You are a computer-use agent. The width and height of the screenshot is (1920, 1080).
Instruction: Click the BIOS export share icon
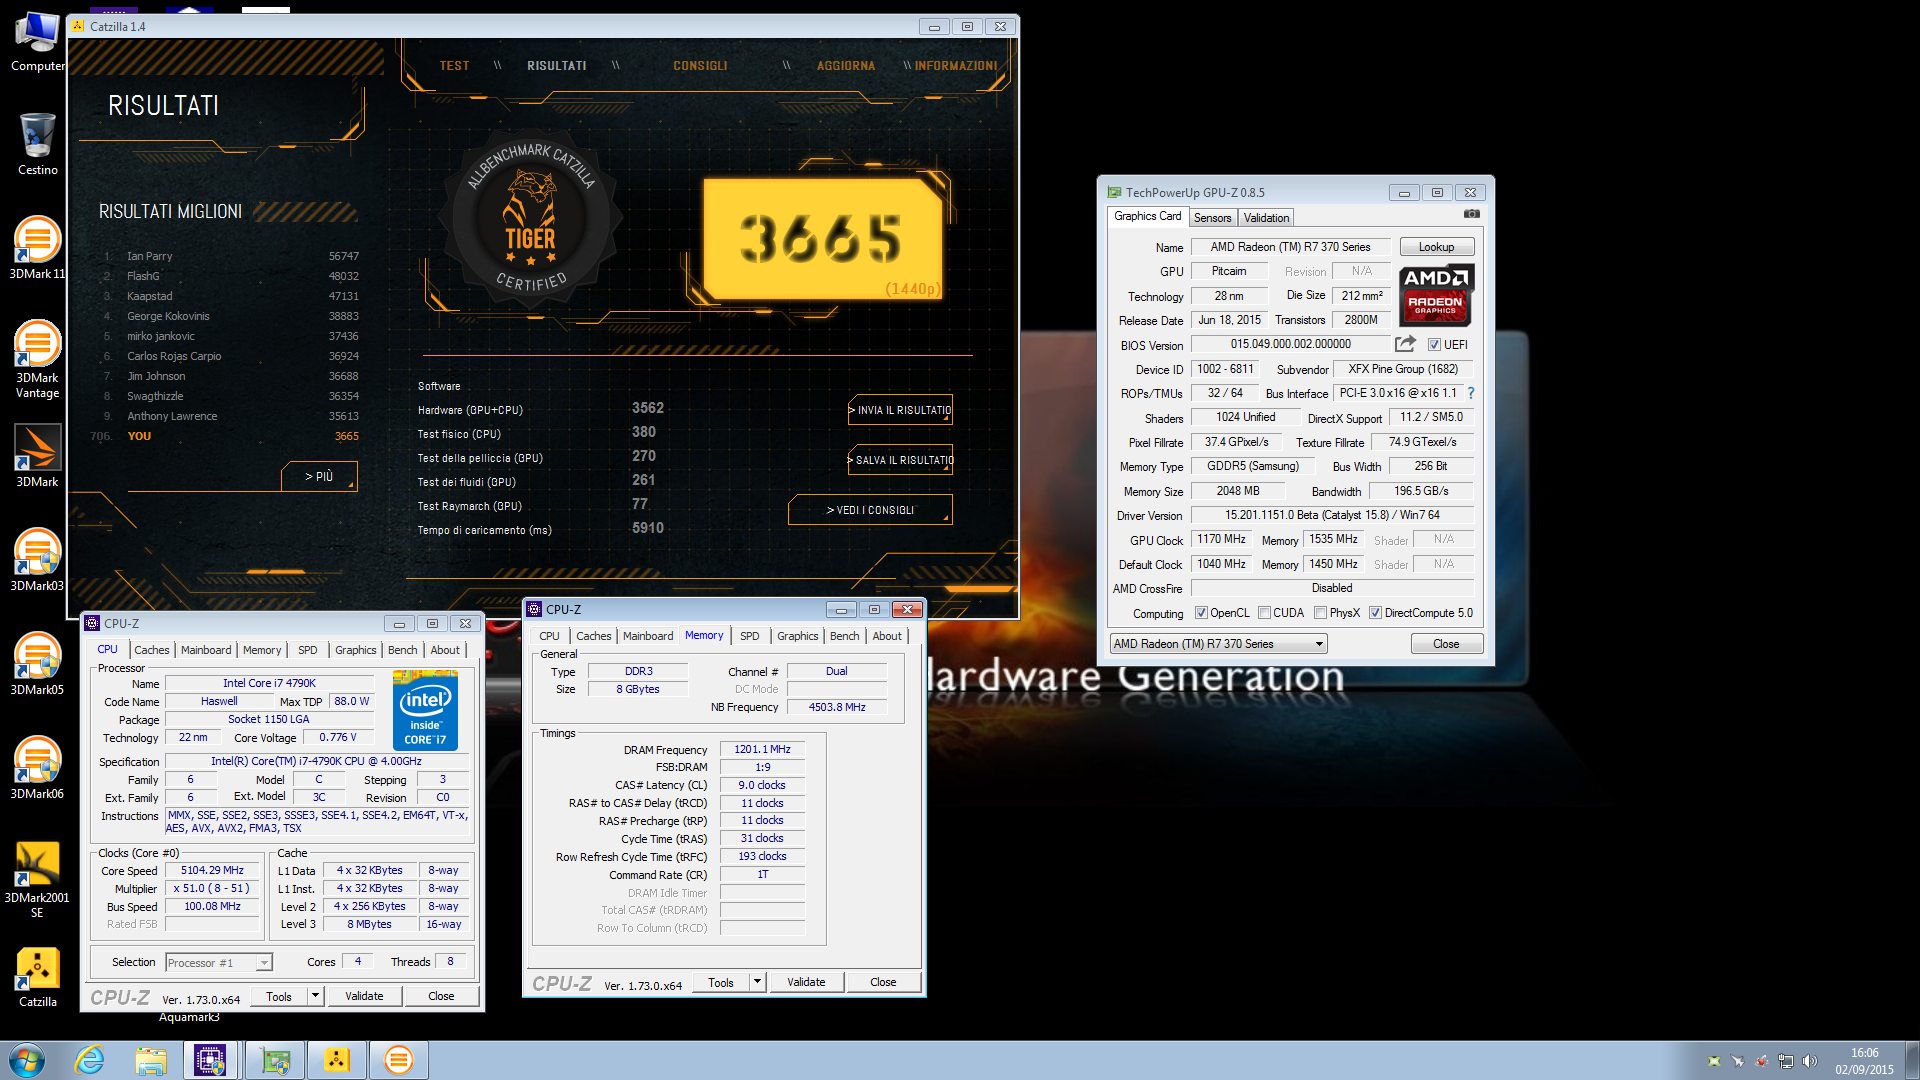[x=1405, y=344]
